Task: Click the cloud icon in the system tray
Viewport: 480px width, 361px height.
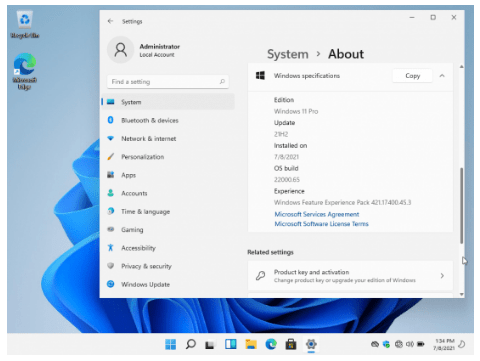Action: point(375,344)
